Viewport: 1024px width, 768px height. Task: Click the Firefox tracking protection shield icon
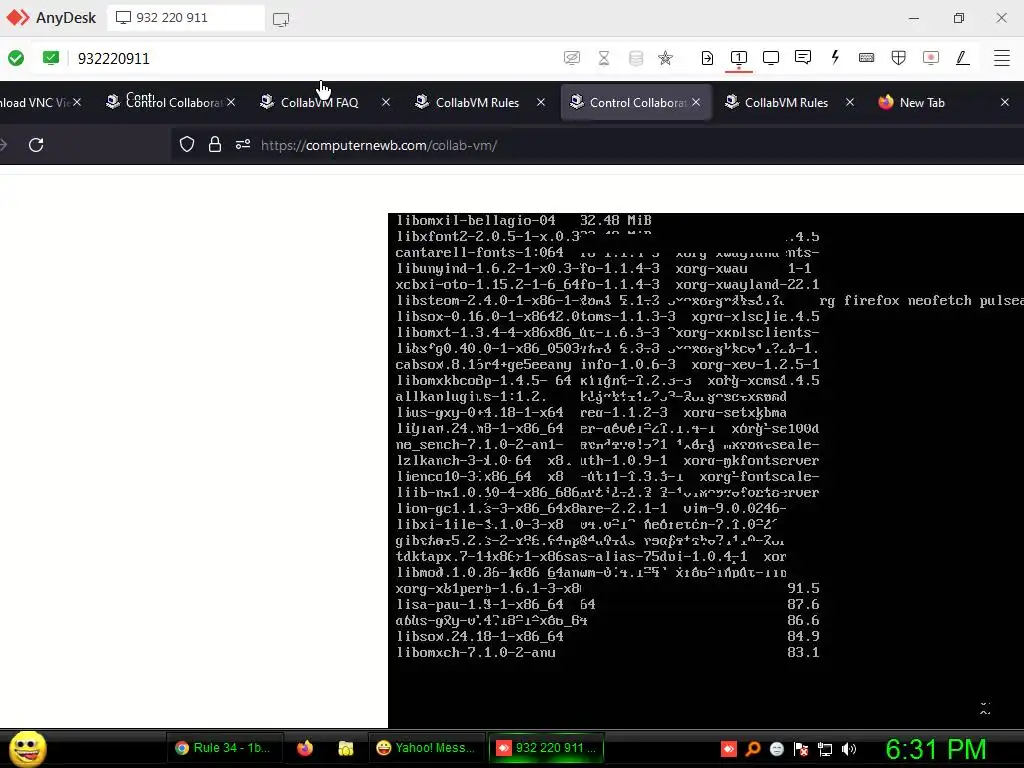187,144
